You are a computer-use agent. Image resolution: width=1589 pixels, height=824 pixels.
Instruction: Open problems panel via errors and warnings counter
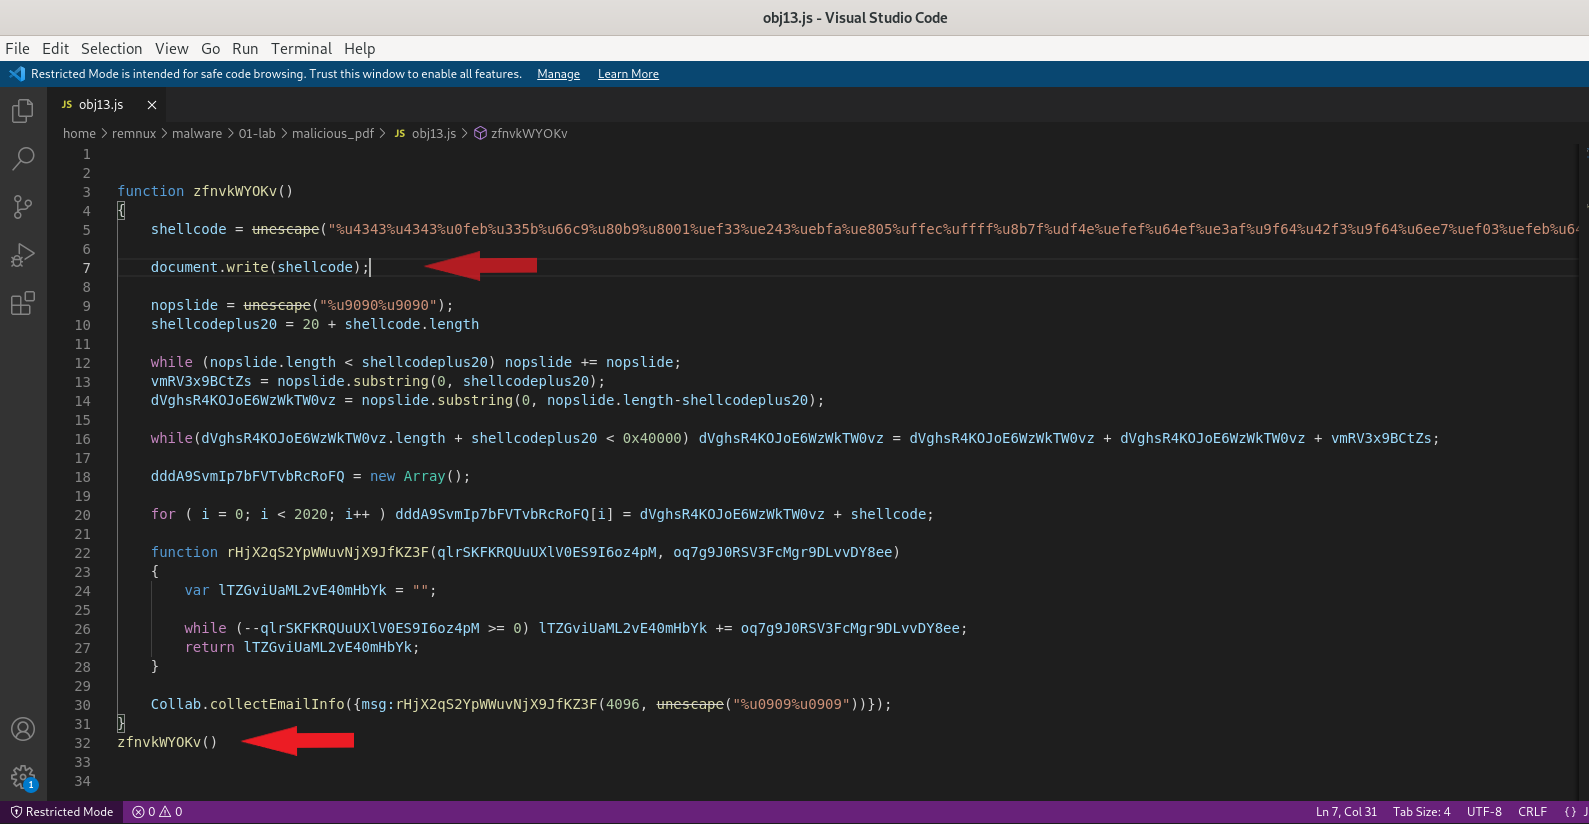pos(157,812)
